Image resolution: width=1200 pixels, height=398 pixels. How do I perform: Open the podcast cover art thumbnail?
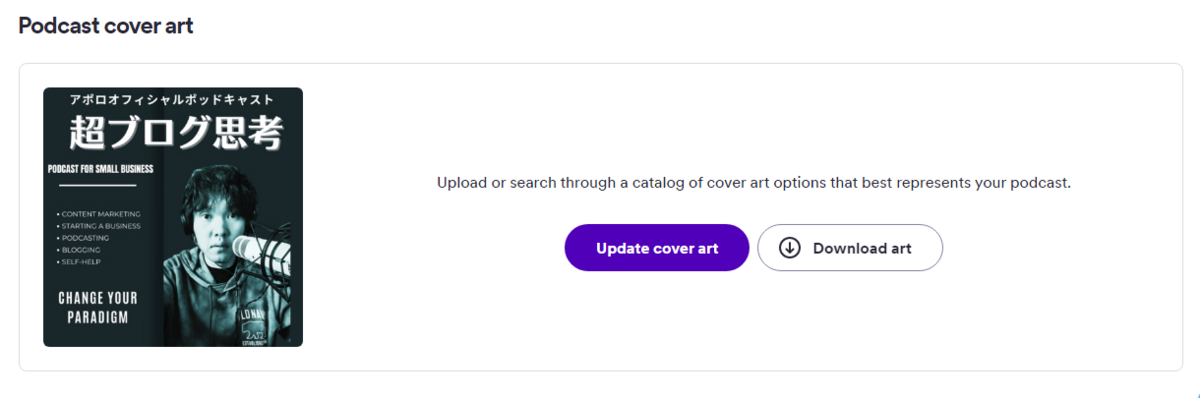point(173,217)
